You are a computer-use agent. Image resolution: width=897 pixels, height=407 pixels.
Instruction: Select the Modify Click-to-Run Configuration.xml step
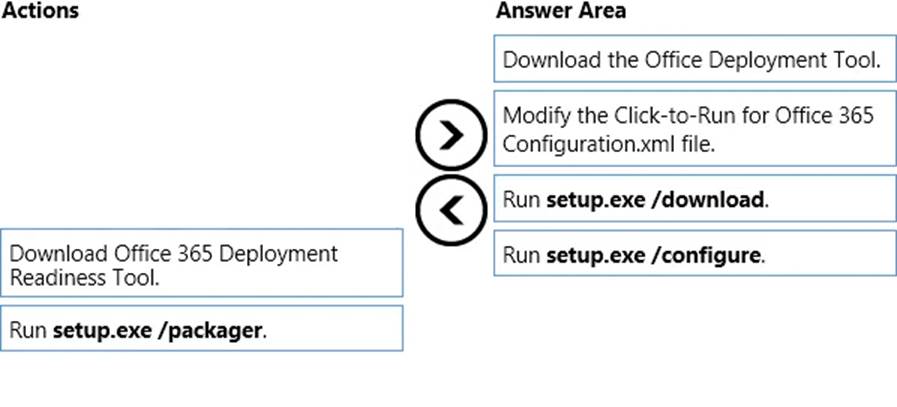(694, 128)
